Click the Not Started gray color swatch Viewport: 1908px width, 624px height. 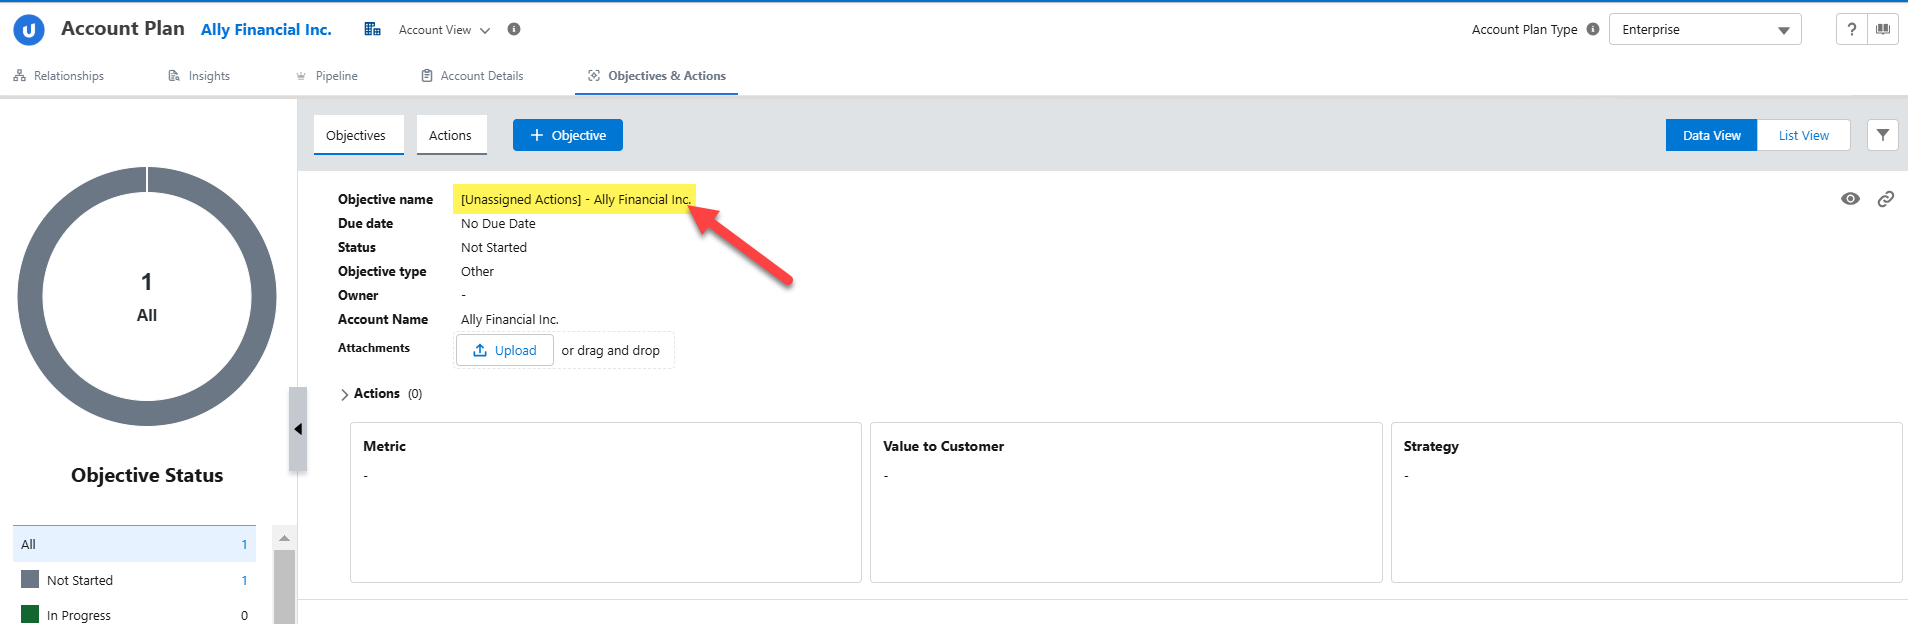(x=30, y=579)
